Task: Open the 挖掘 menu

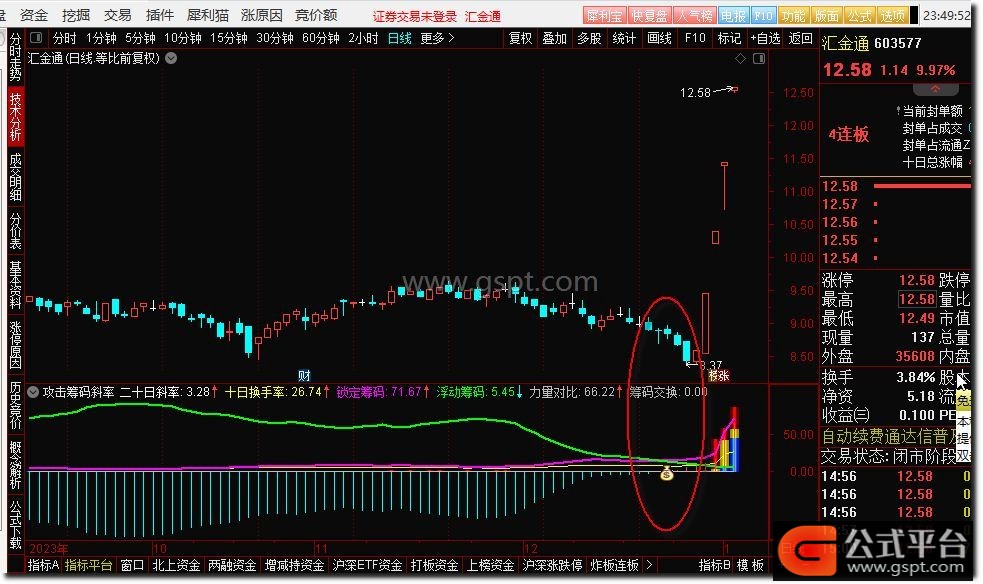Action: tap(76, 14)
